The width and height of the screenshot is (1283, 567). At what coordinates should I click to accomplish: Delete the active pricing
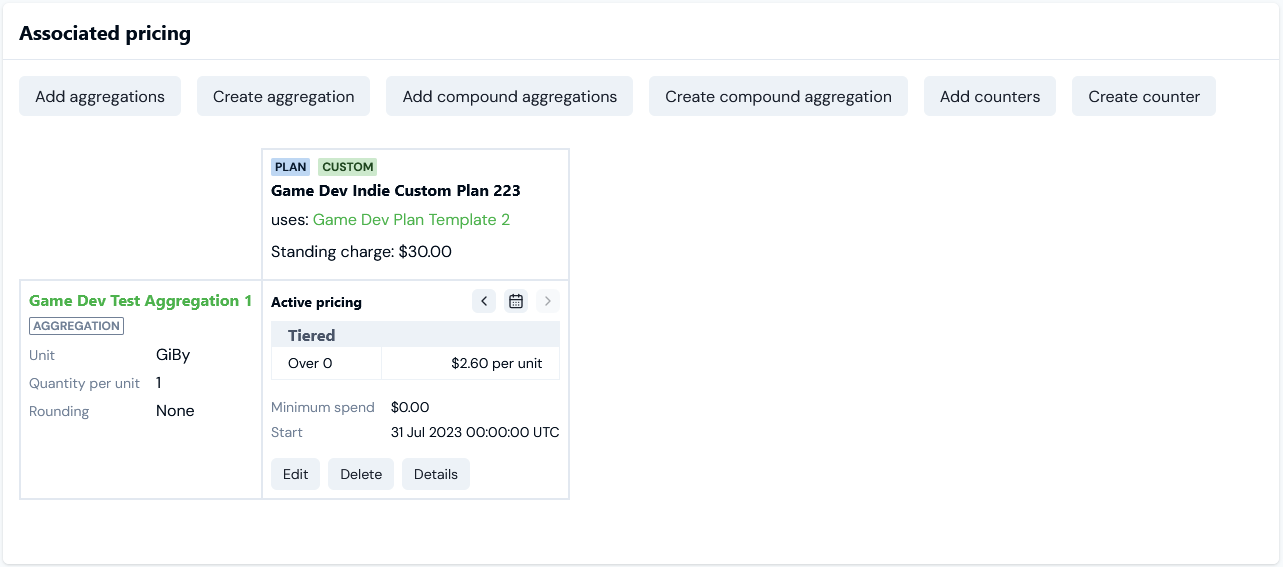click(x=361, y=474)
